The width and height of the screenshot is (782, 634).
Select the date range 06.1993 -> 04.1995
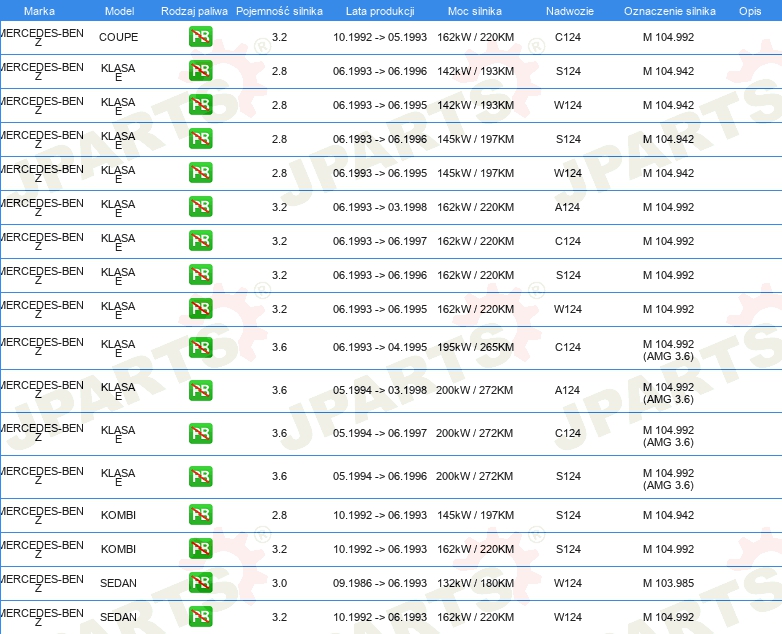(380, 347)
